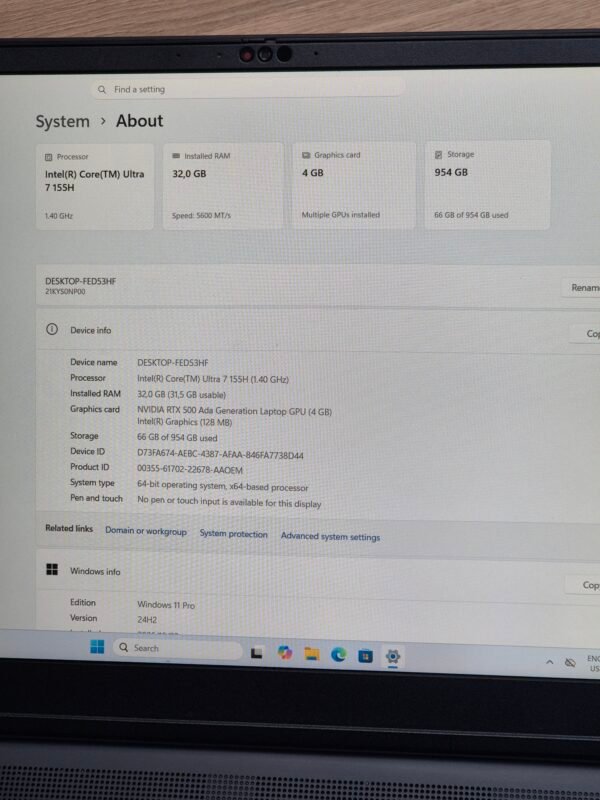Select No pen or touch input text
Screen dimensions: 600x800
pyautogui.click(x=229, y=502)
